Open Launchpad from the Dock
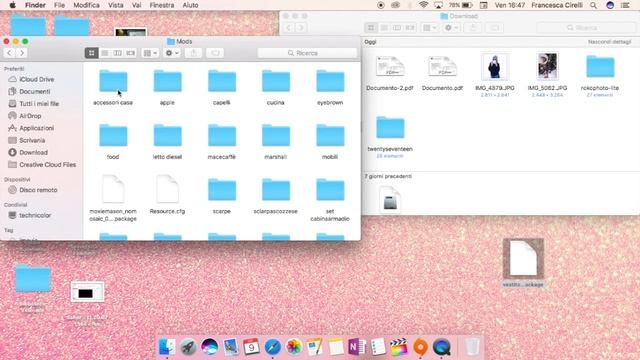This screenshot has width=640, height=360. [188, 347]
